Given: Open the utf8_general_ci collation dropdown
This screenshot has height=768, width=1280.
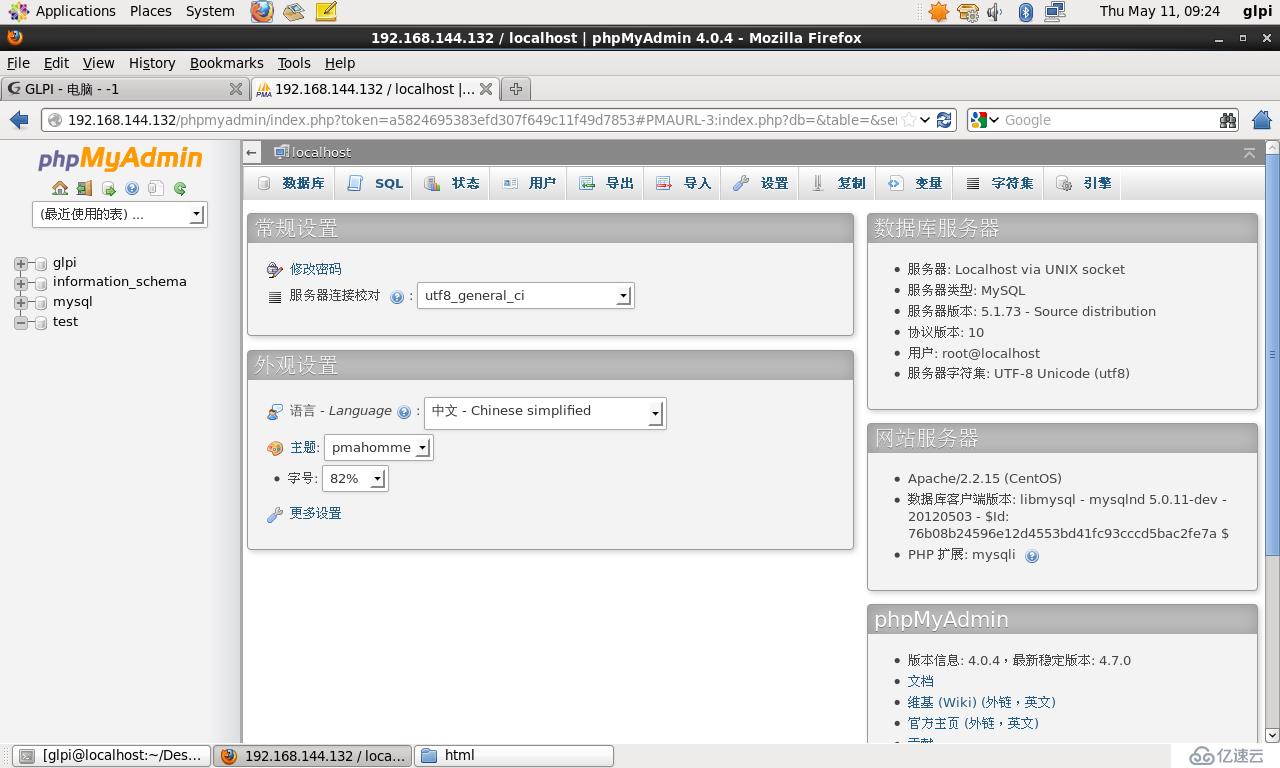Looking at the screenshot, I should (526, 296).
